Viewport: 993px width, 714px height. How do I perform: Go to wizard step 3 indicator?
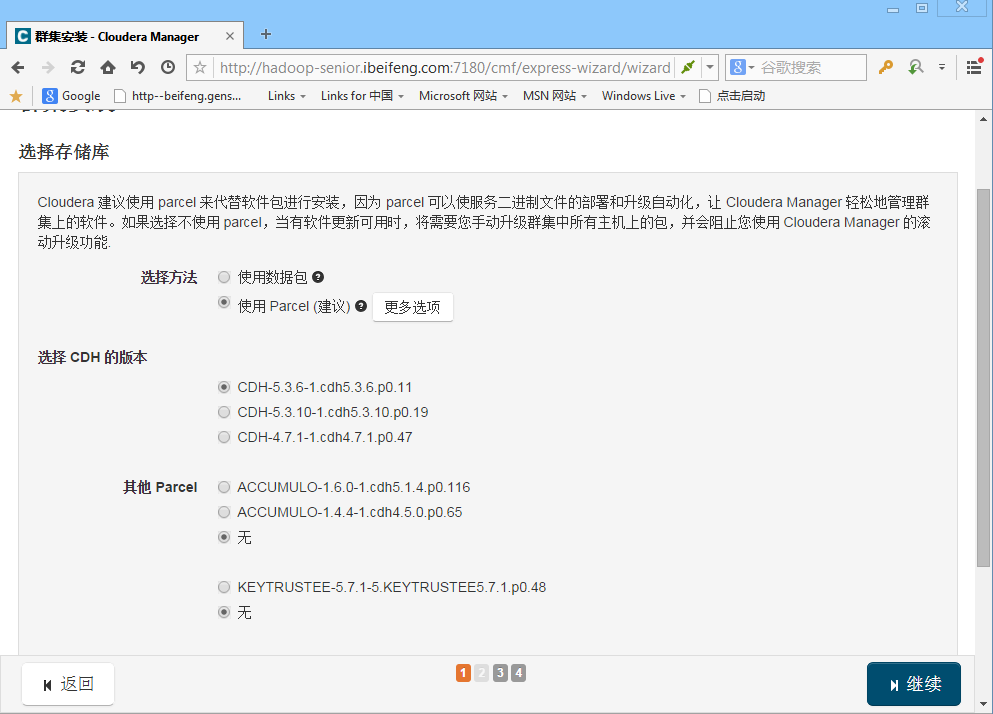point(500,673)
